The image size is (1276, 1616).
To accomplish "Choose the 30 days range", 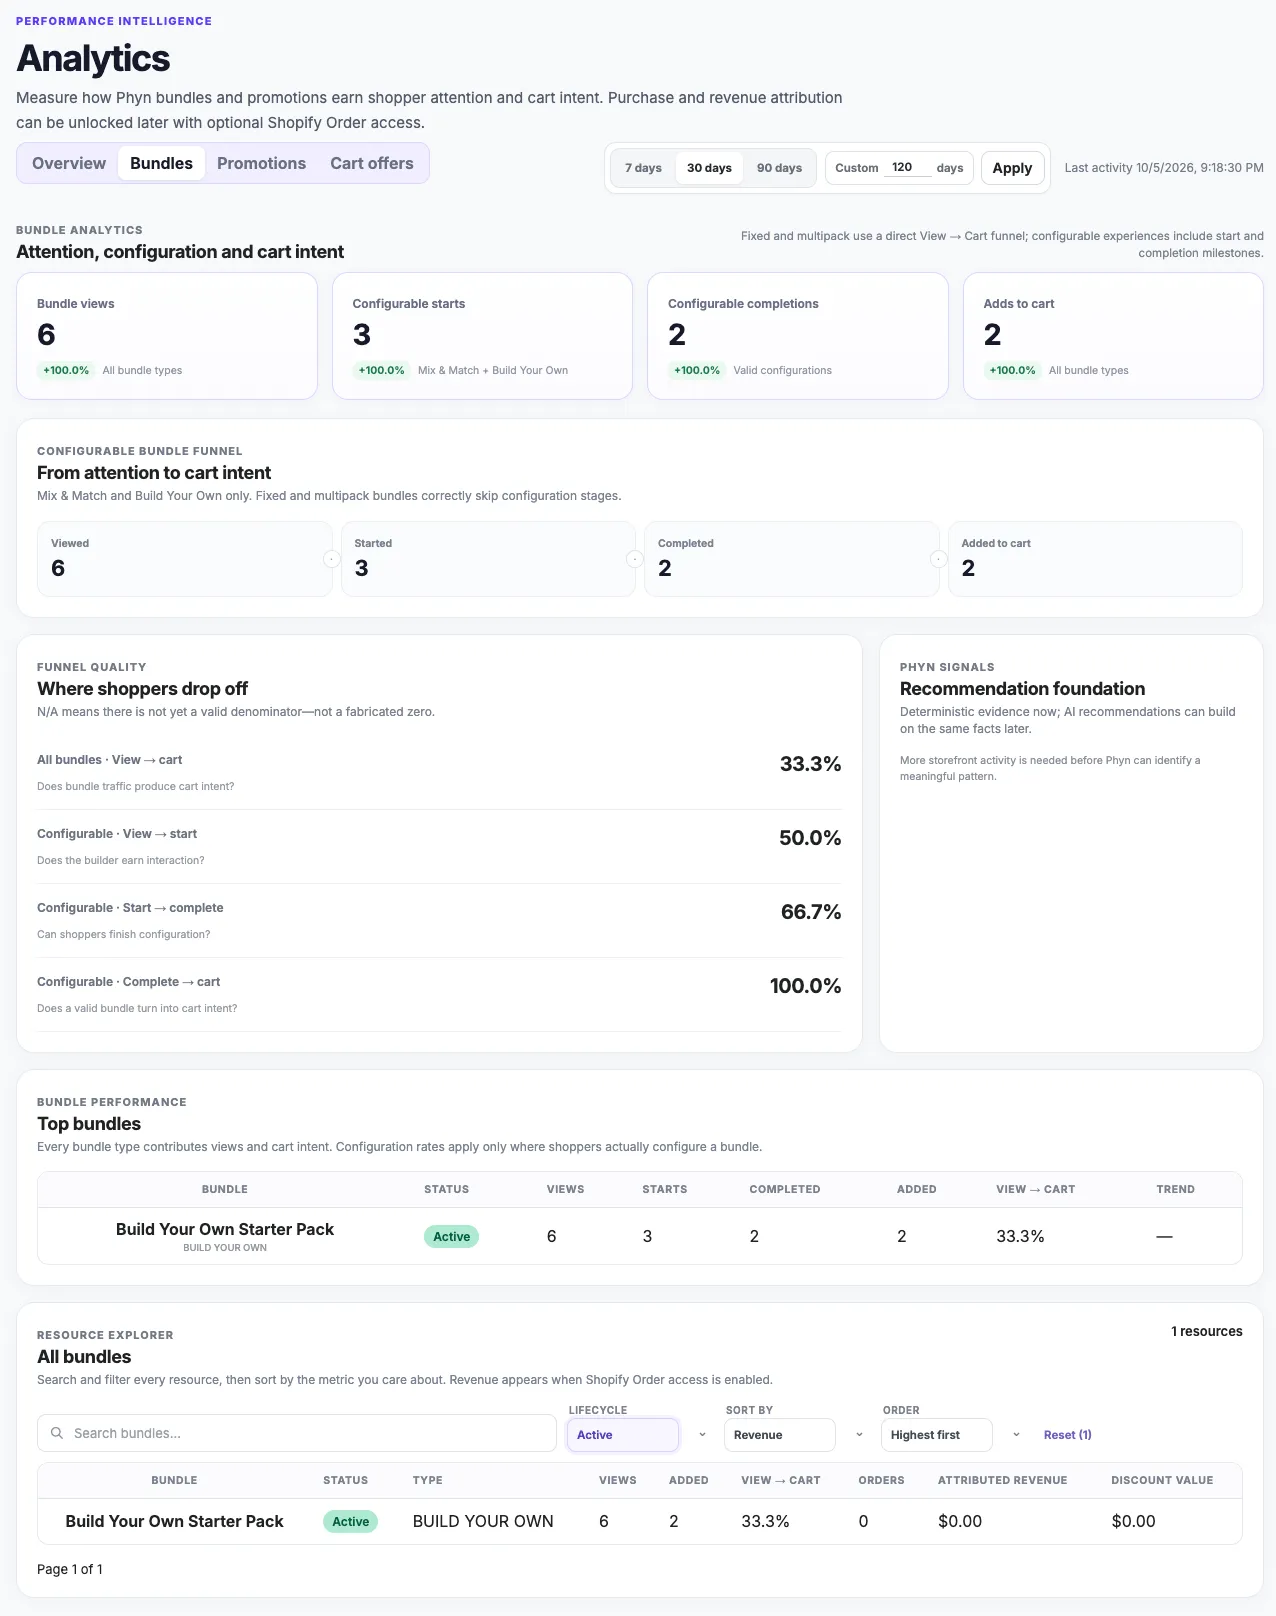I will 709,168.
